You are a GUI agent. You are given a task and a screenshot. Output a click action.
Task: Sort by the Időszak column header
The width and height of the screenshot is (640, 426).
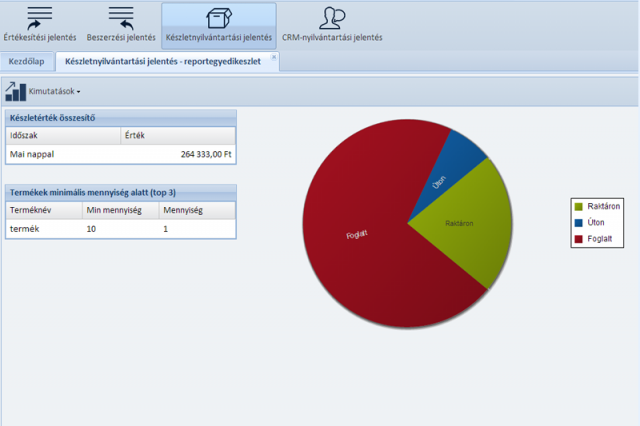click(x=60, y=134)
